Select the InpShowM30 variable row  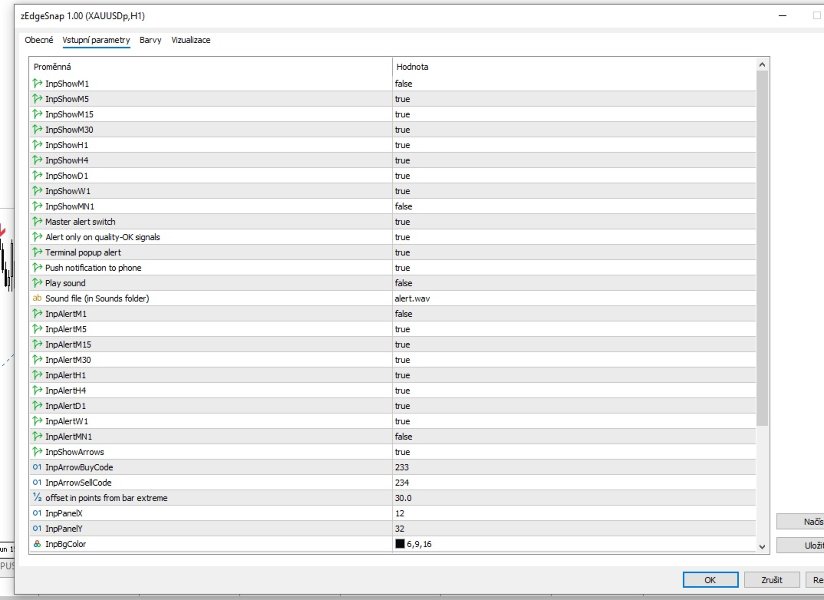coord(393,129)
